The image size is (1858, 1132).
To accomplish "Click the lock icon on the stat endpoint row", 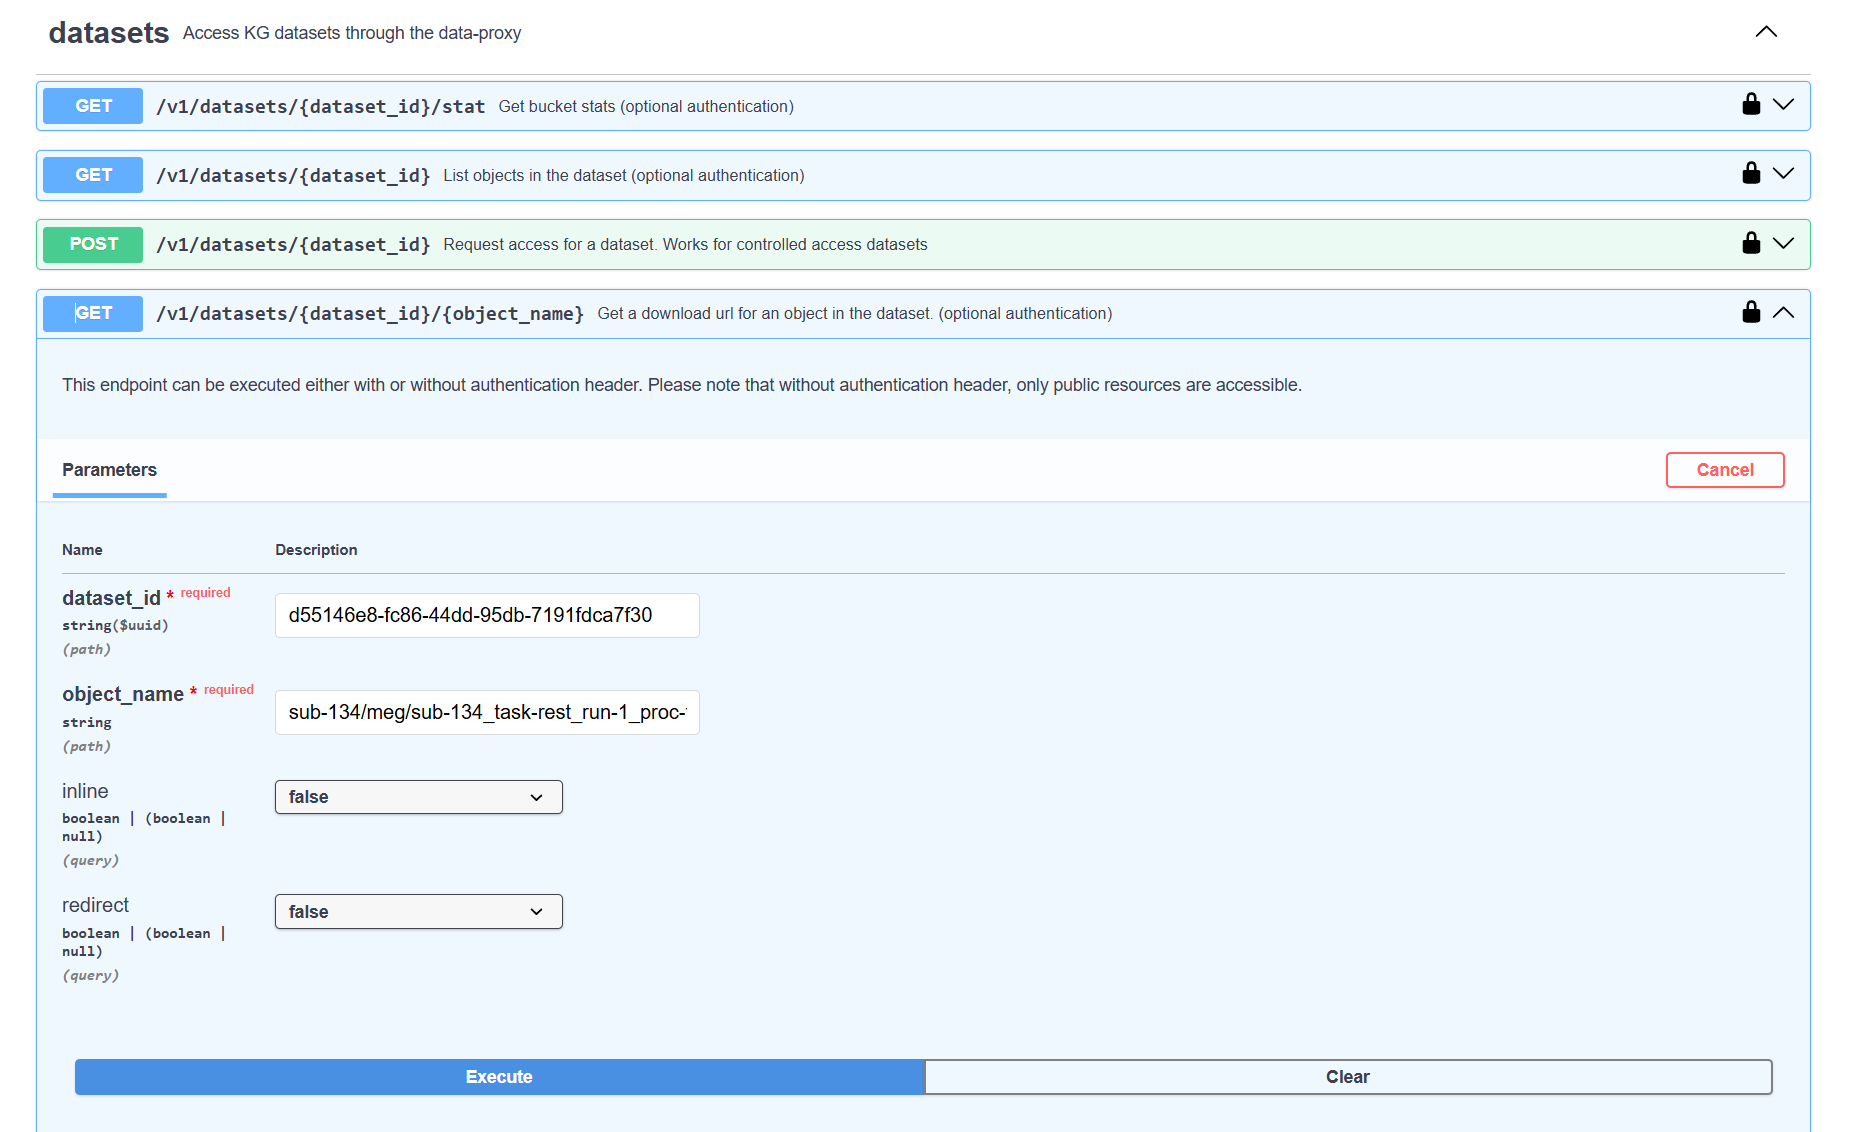I will (x=1751, y=104).
